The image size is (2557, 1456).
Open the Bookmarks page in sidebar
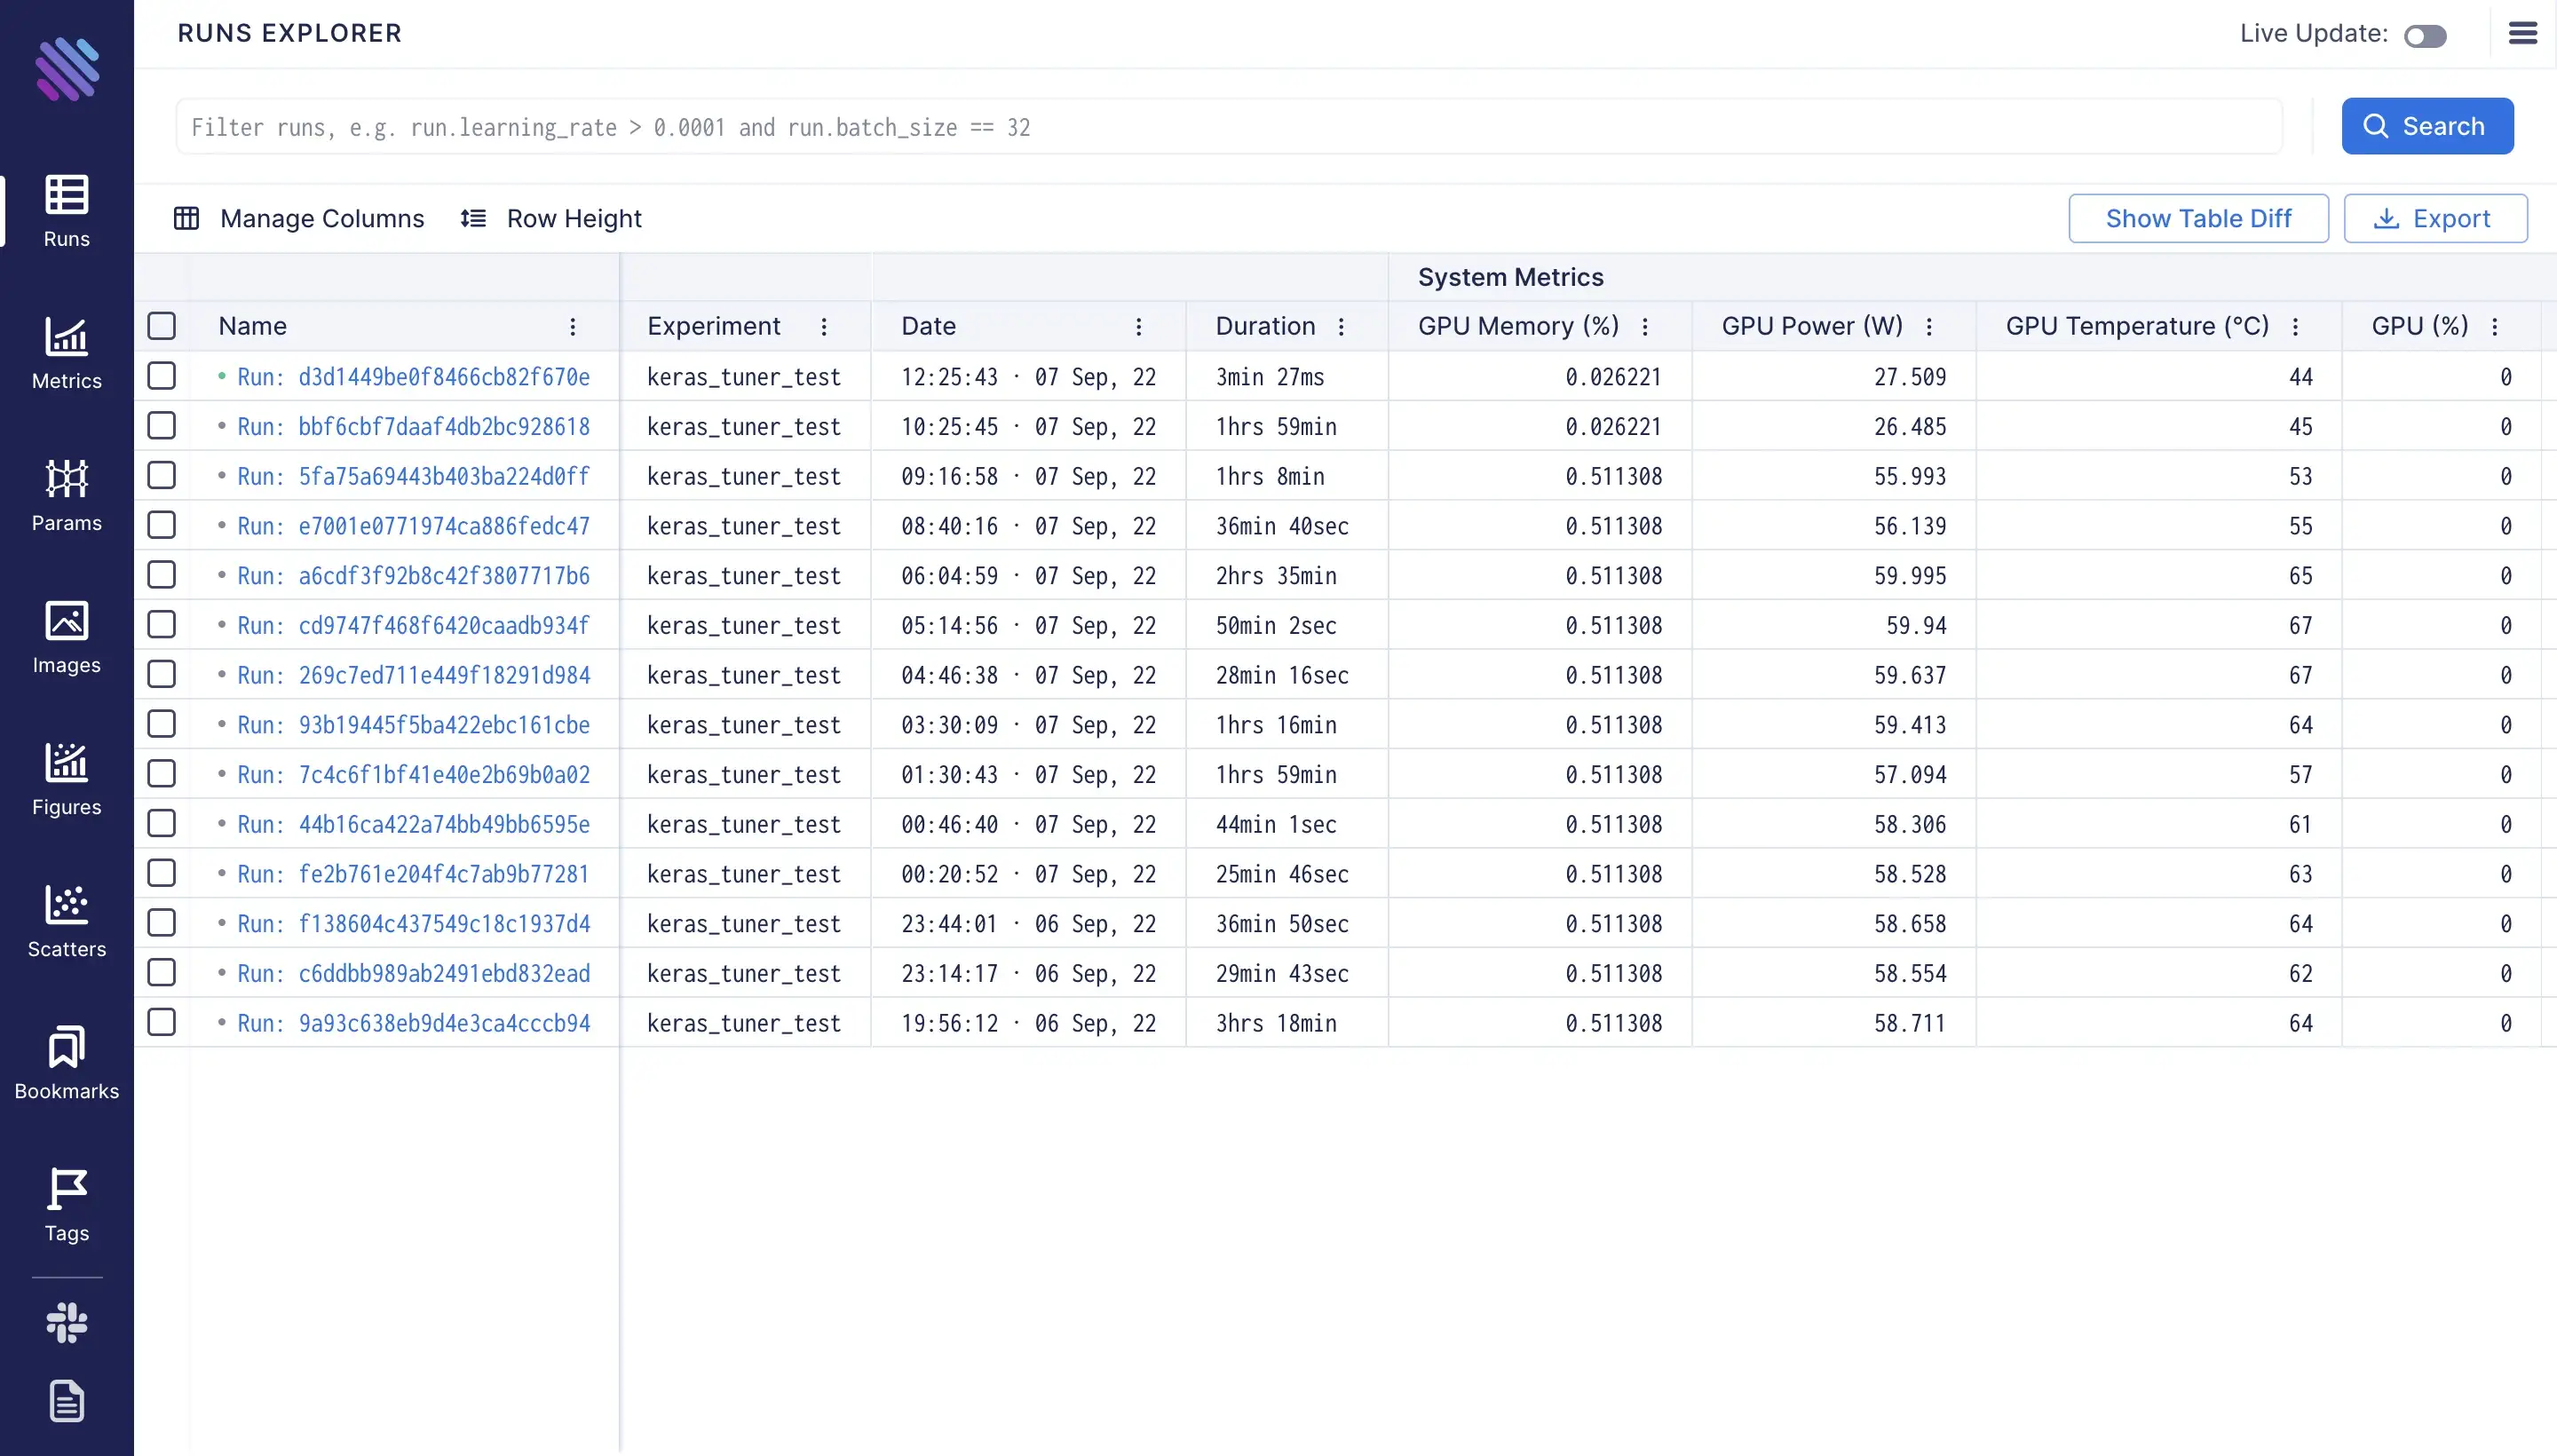67,1063
